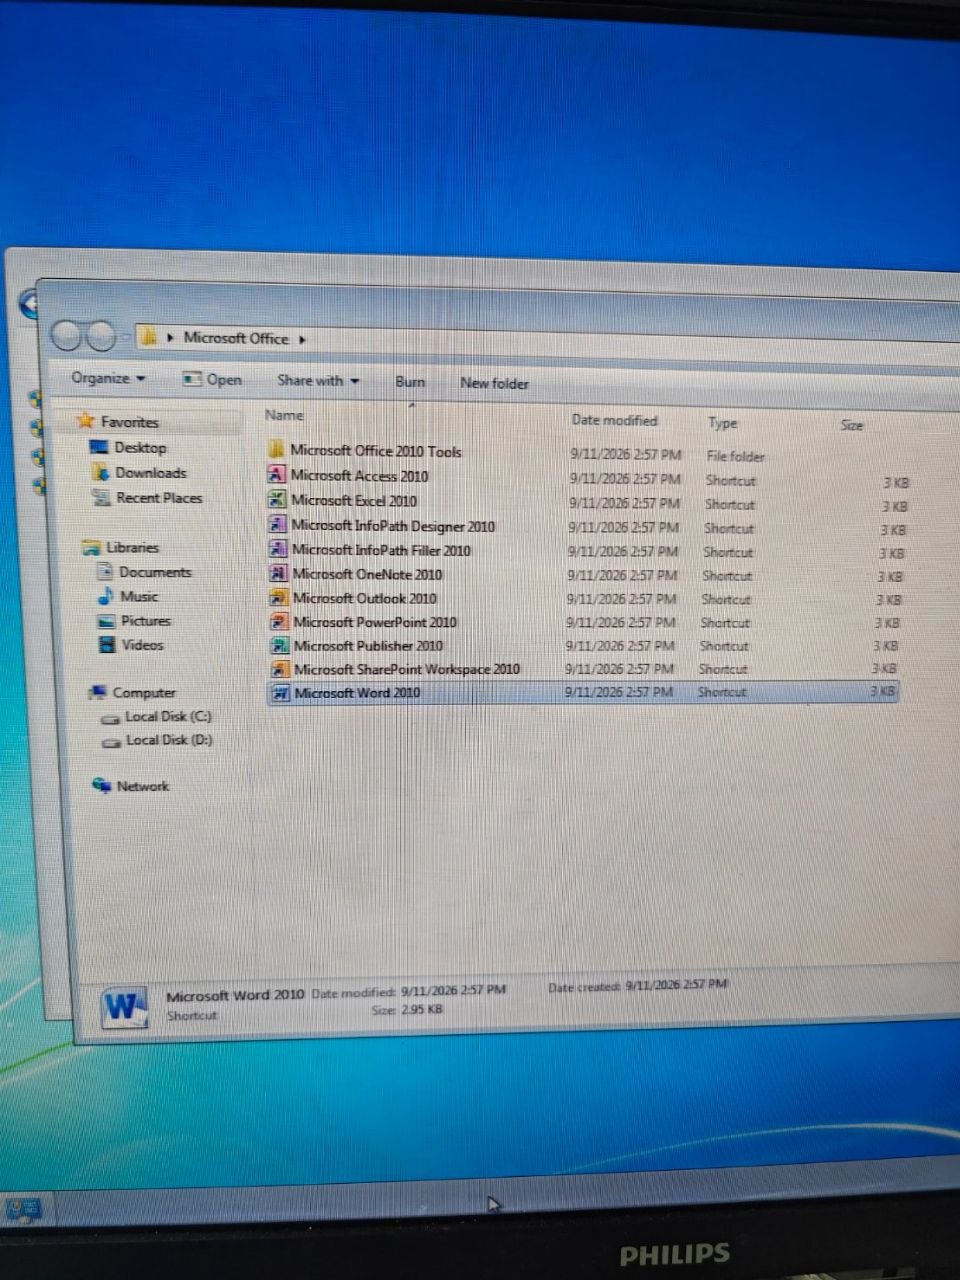
Task: Click the Local Disk (D:) drive icon
Action: pos(112,742)
